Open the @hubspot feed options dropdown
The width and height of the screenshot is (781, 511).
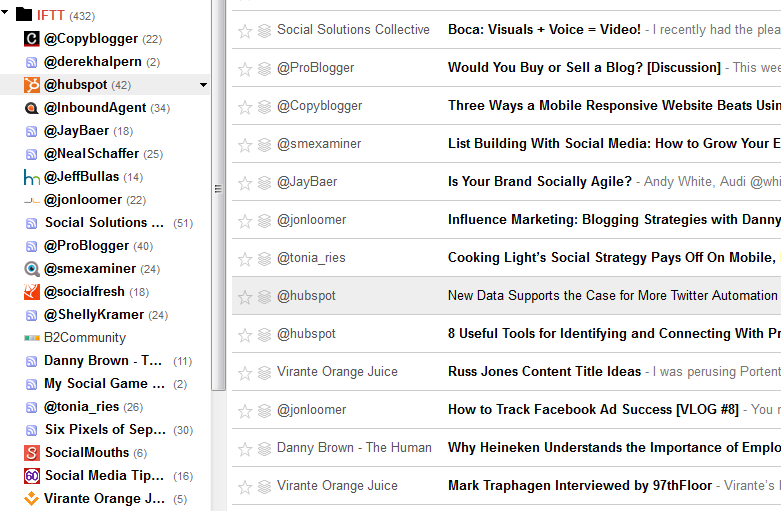click(x=203, y=85)
